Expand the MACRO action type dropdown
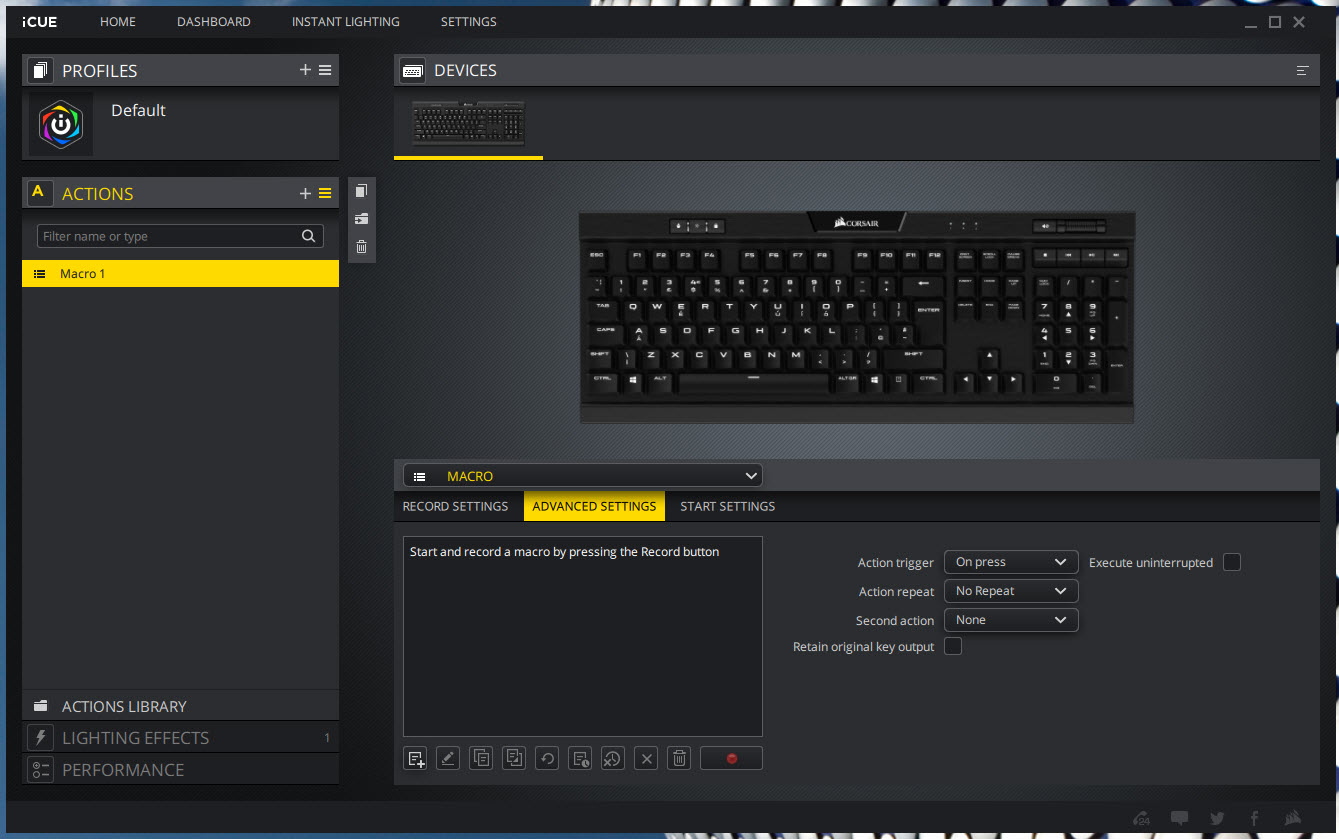Image resolution: width=1339 pixels, height=839 pixels. click(582, 477)
